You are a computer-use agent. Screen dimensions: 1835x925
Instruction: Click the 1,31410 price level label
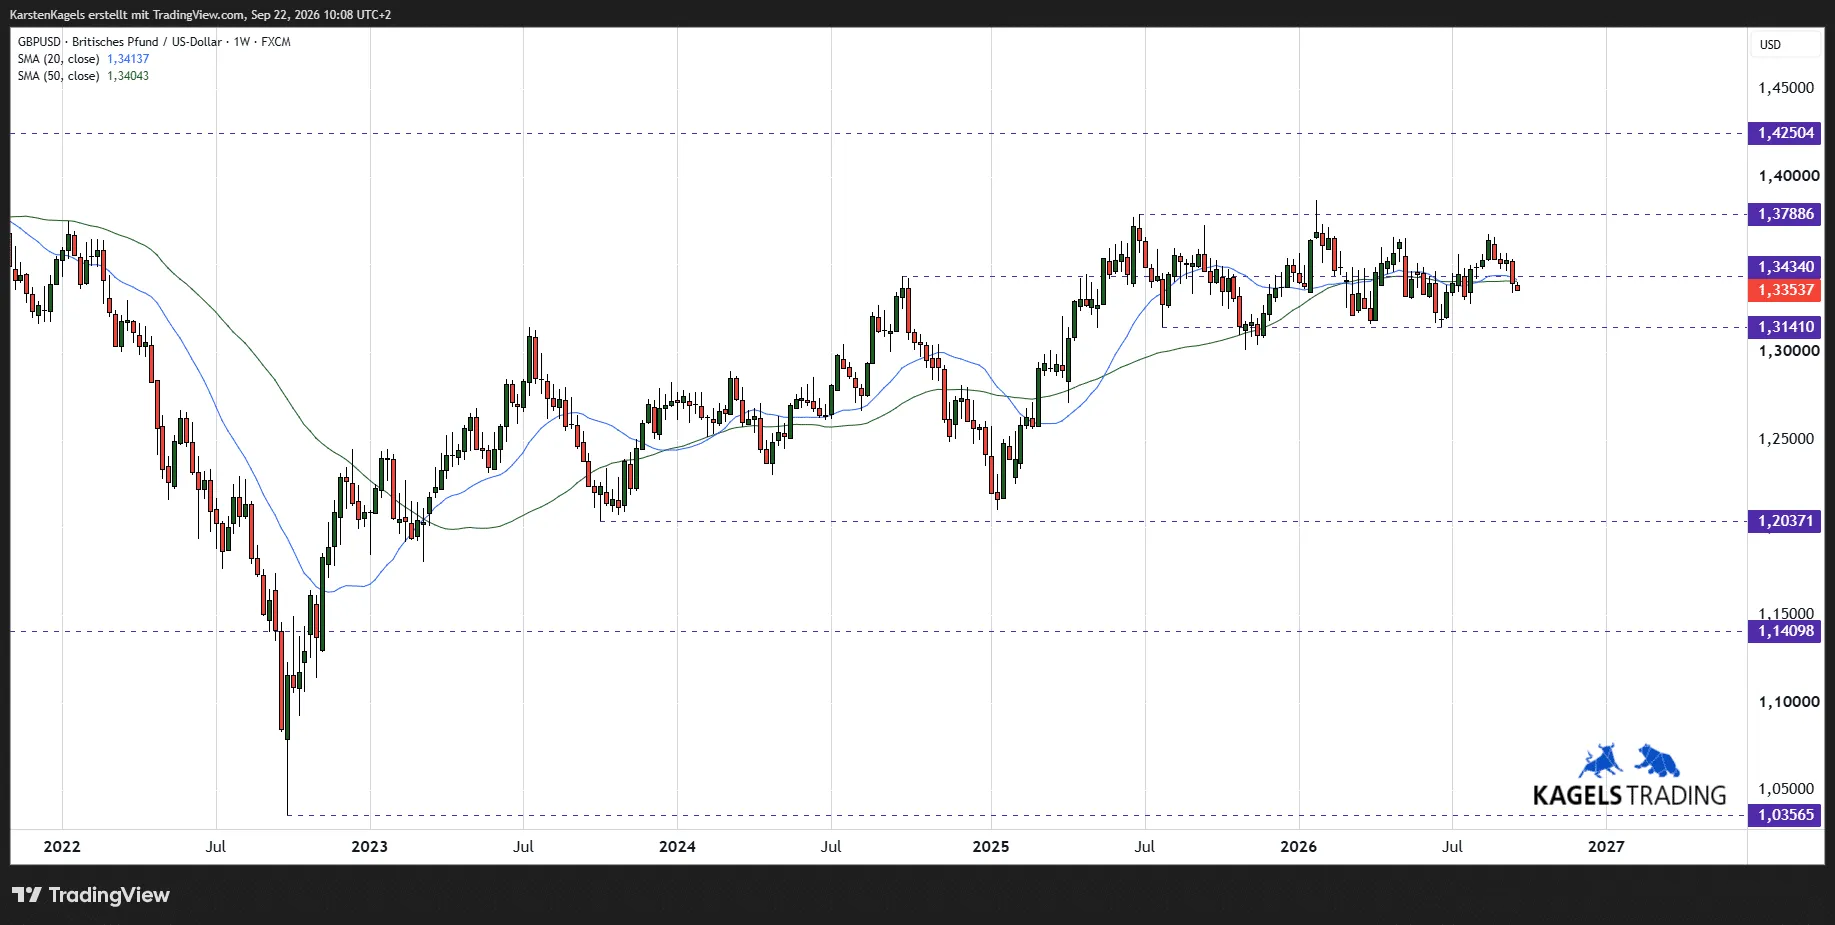(x=1785, y=327)
